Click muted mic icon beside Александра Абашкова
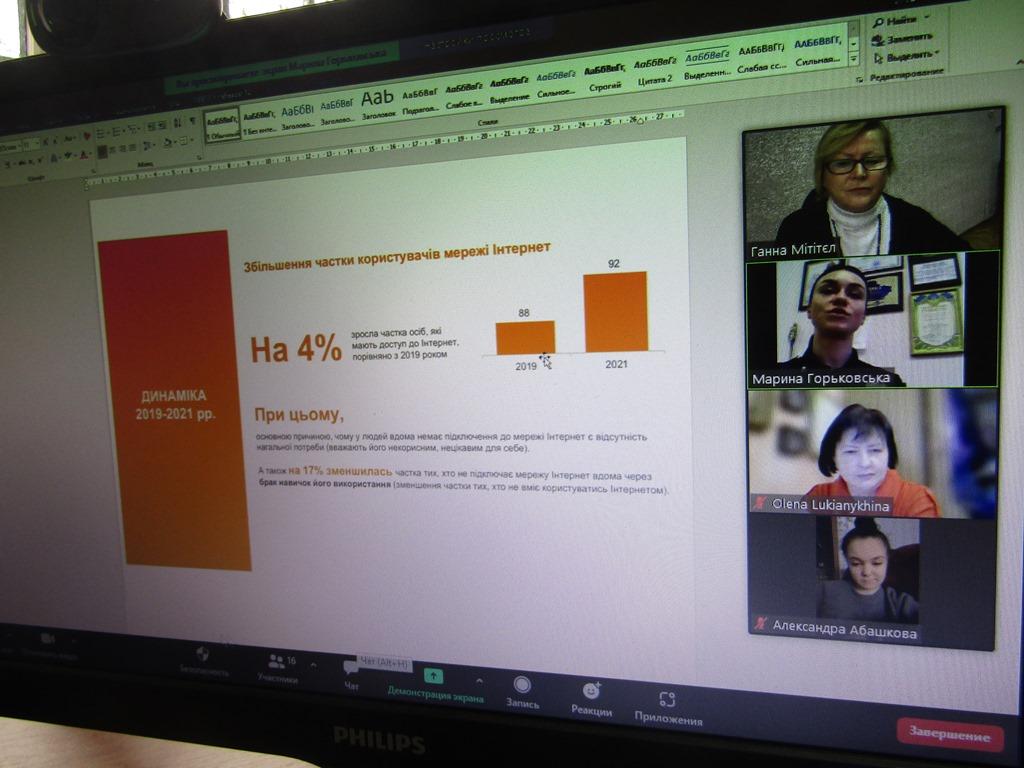Image resolution: width=1024 pixels, height=768 pixels. tap(760, 623)
